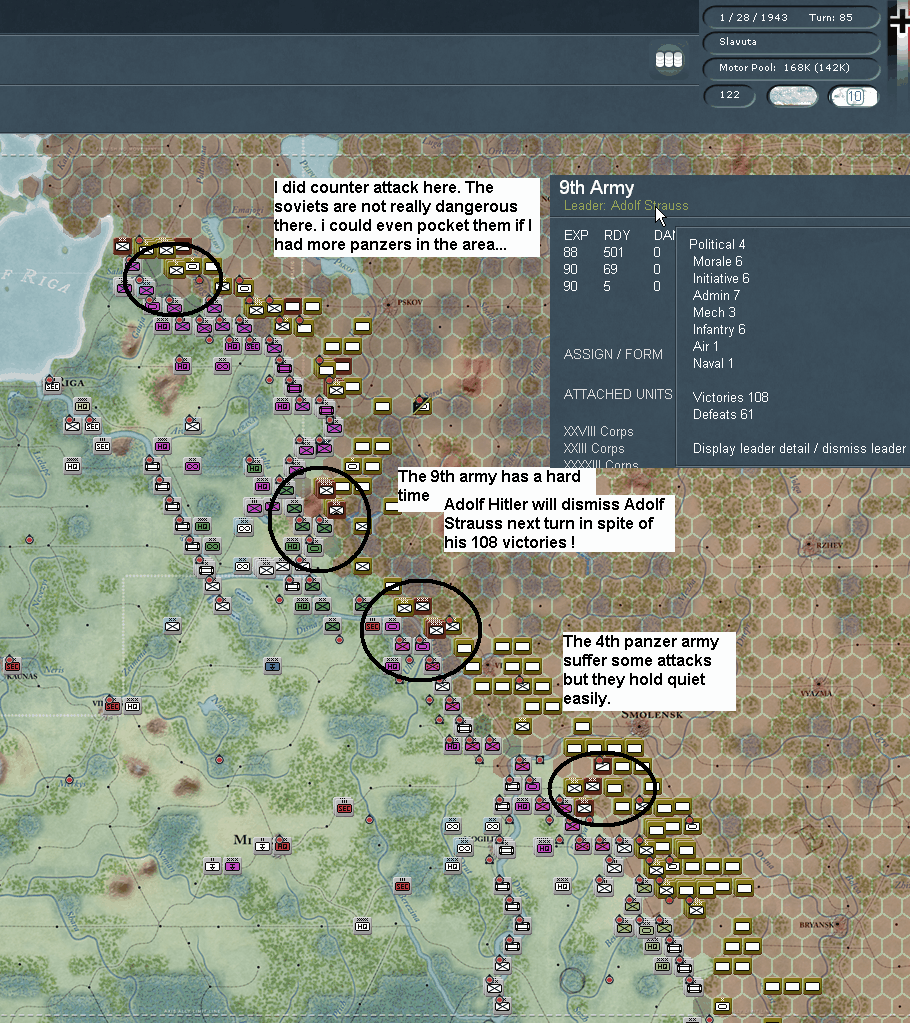This screenshot has width=910, height=1023.
Task: Select the white XXX HQ counter east of the Dnepr
Action: (x=562, y=885)
